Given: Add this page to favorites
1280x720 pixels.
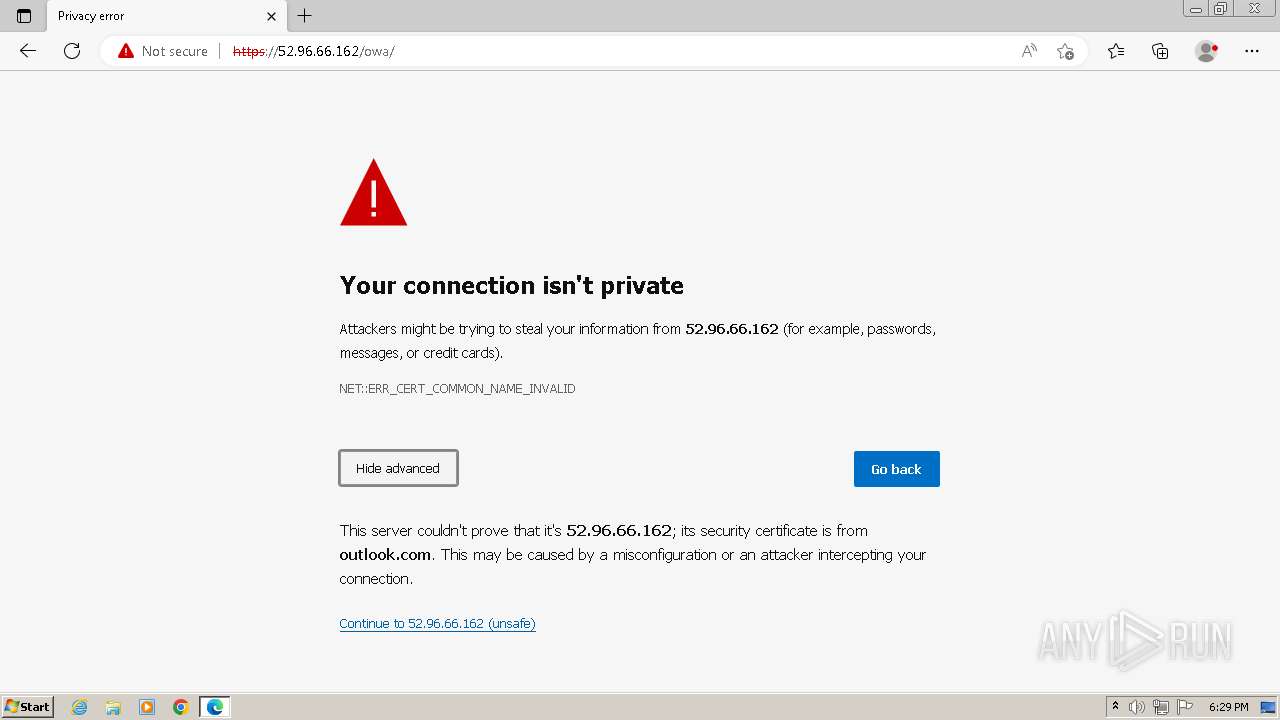Looking at the screenshot, I should point(1065,51).
